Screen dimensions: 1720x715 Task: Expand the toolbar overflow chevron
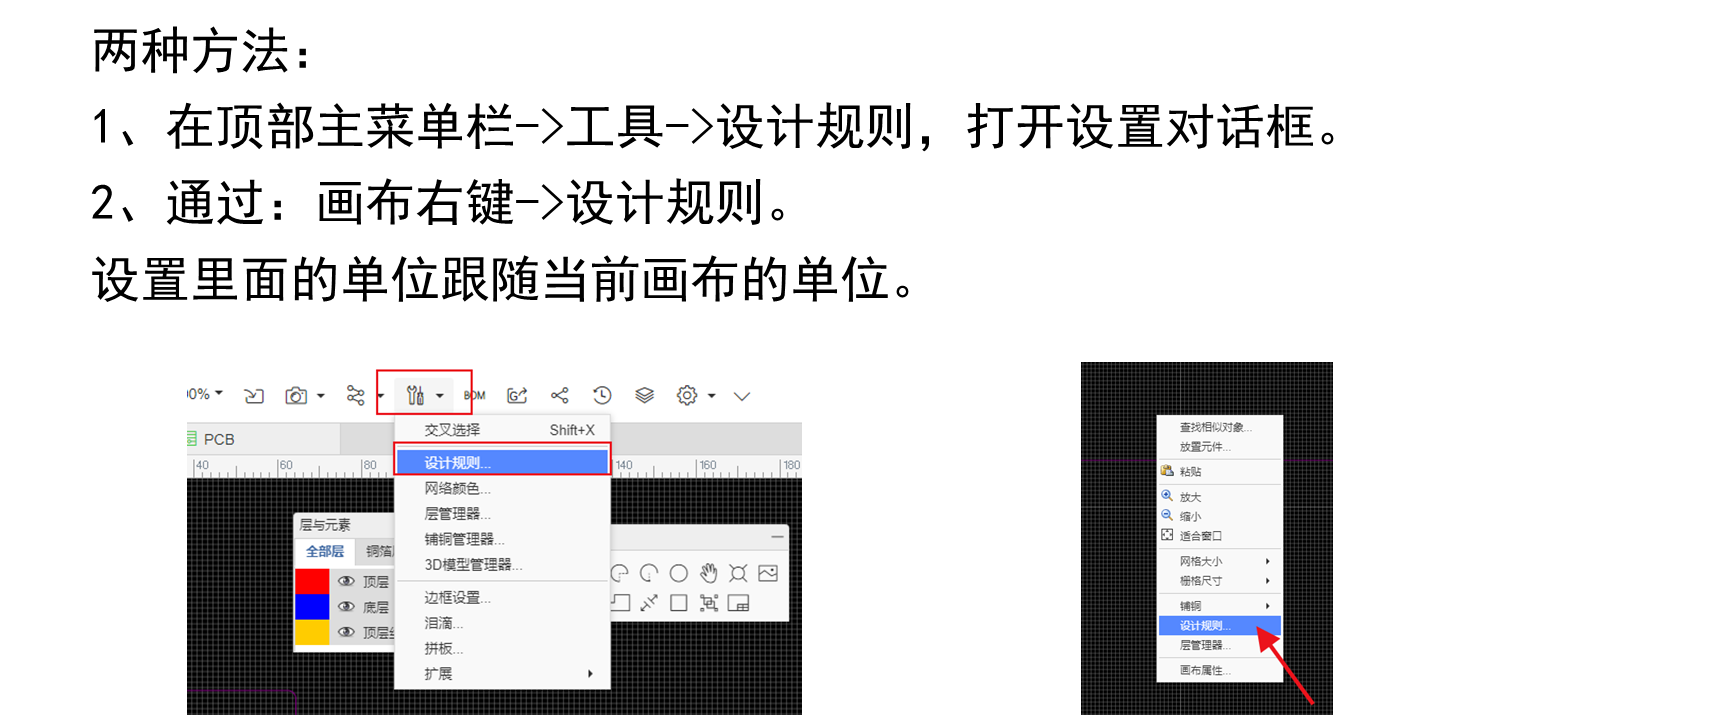(x=742, y=396)
